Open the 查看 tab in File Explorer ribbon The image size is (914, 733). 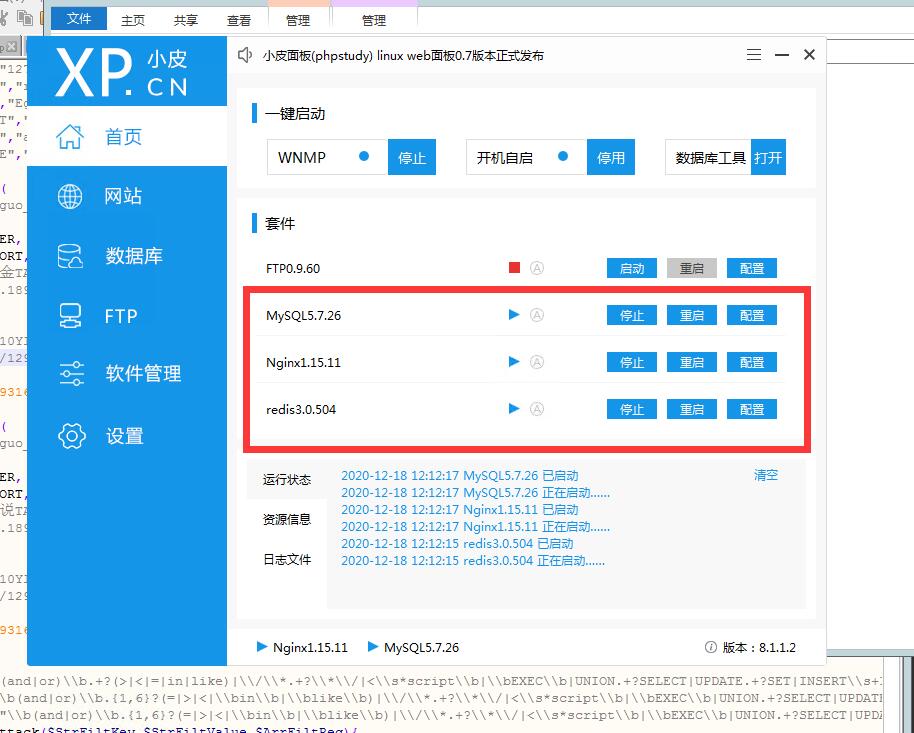click(x=239, y=20)
